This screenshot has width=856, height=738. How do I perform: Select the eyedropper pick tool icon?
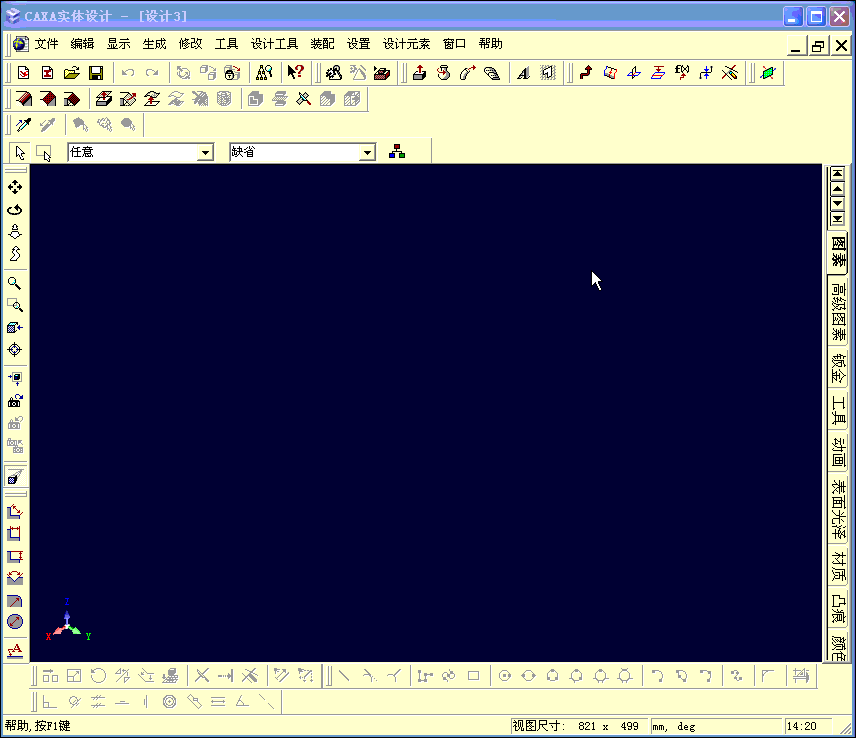(23, 124)
